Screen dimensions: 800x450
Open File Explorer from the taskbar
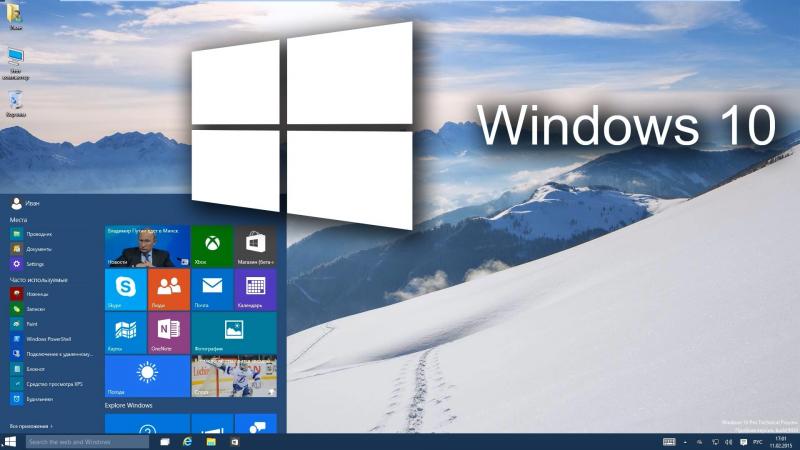pyautogui.click(x=211, y=442)
